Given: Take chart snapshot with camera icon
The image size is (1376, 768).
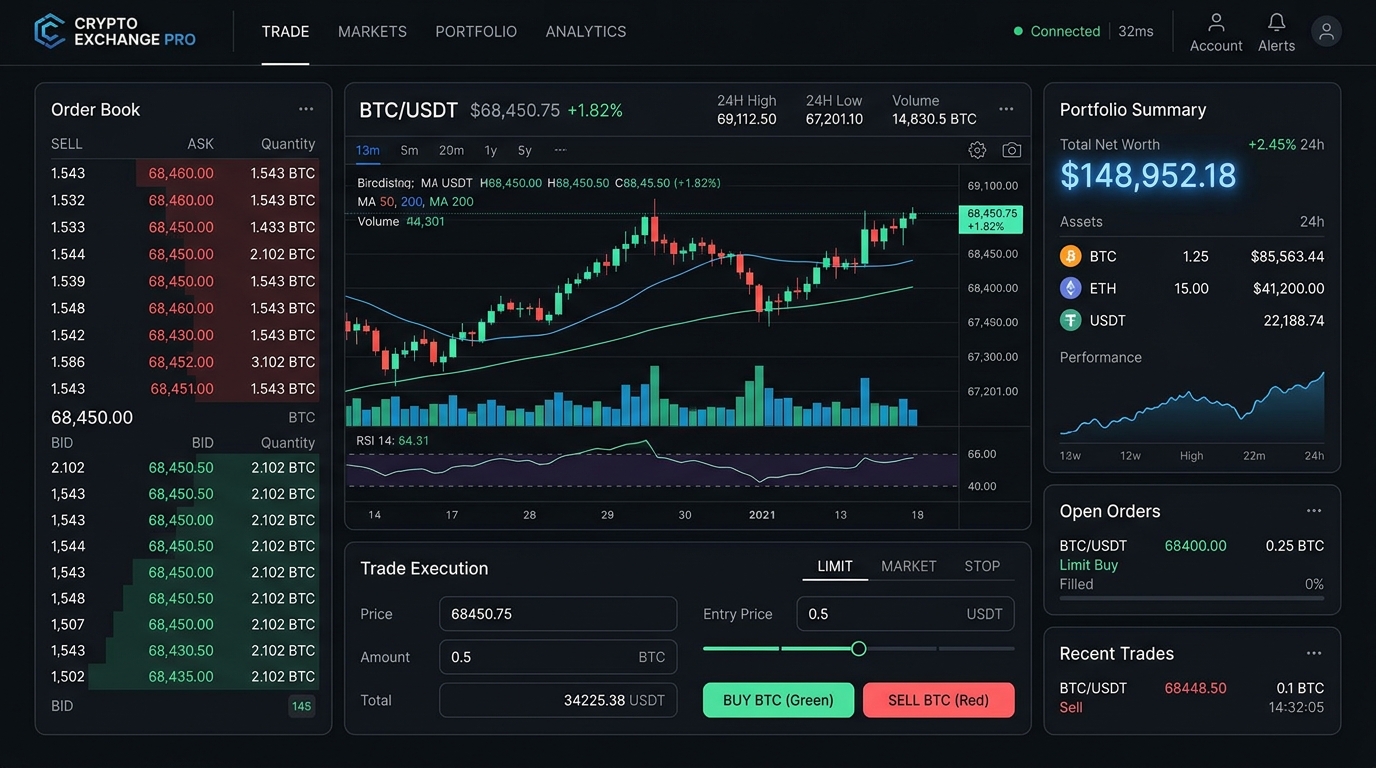Looking at the screenshot, I should click(x=1012, y=150).
